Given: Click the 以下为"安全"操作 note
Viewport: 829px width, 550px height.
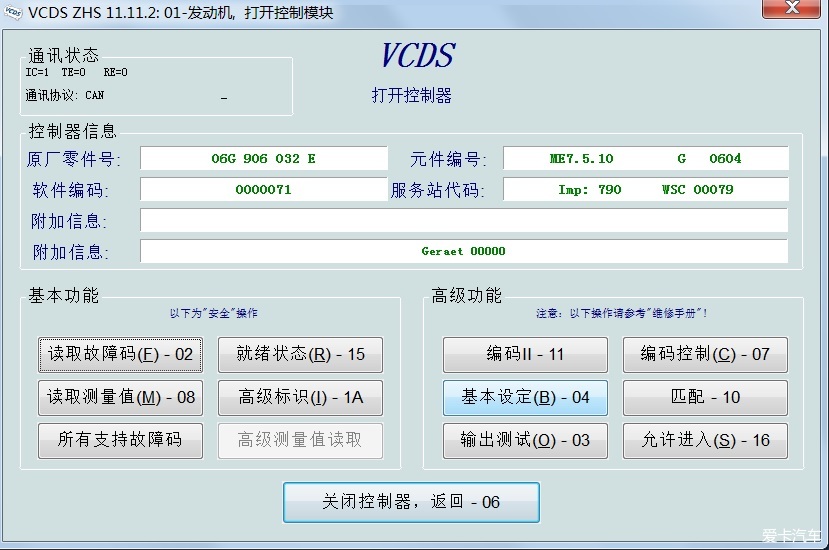Looking at the screenshot, I should click(214, 314).
